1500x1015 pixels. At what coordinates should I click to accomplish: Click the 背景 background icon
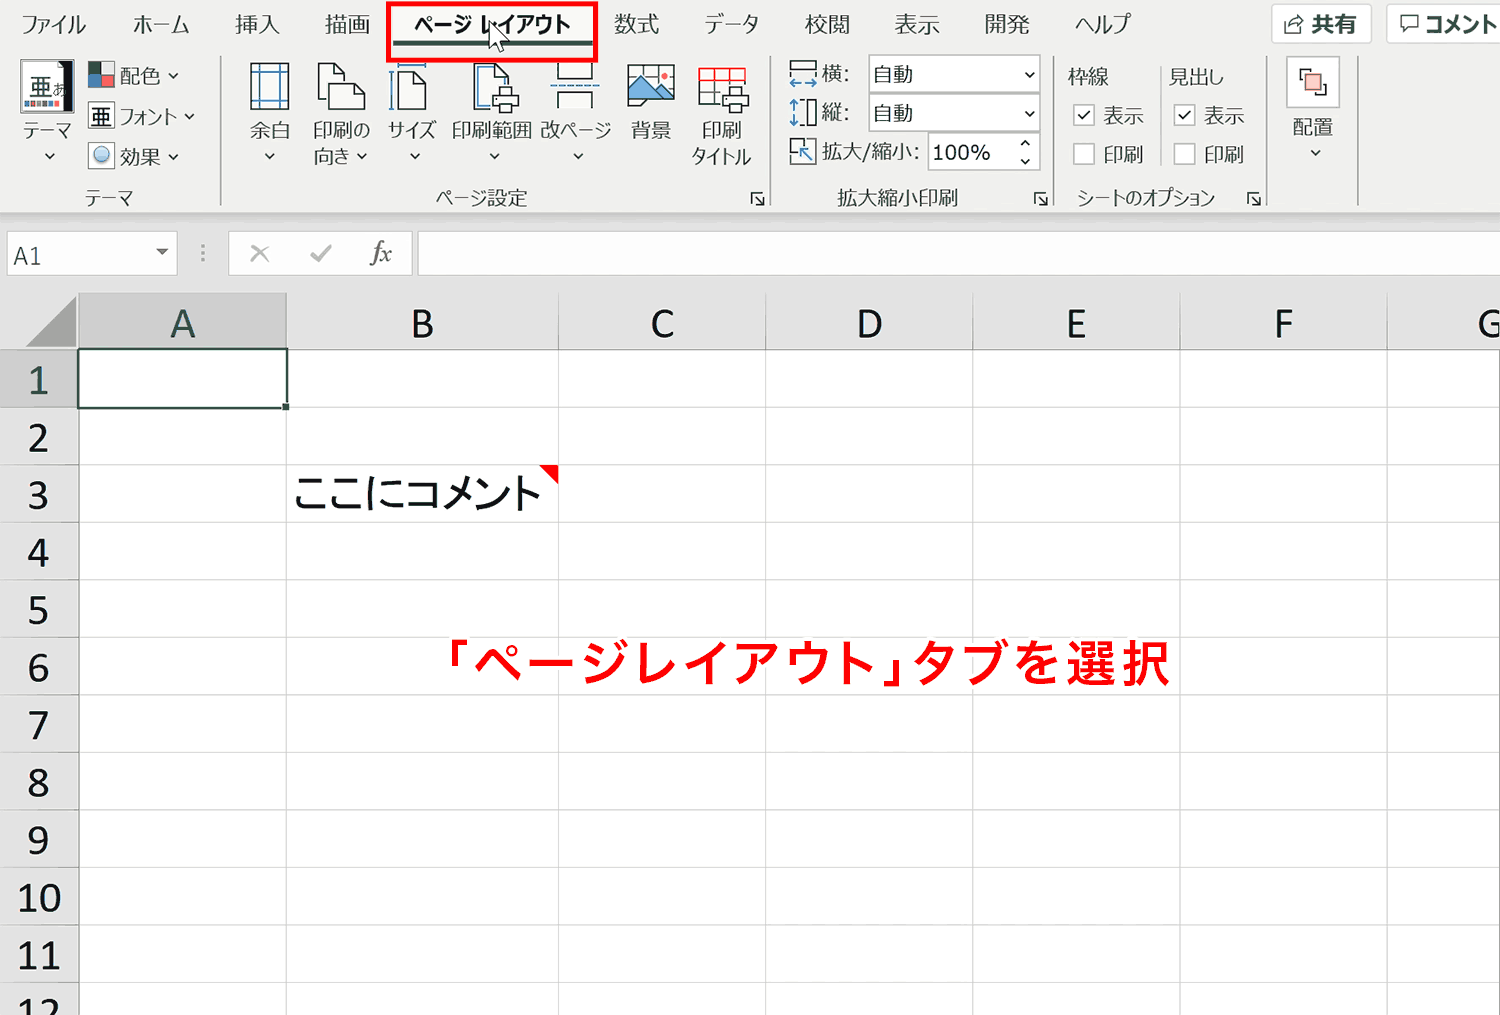(x=651, y=87)
